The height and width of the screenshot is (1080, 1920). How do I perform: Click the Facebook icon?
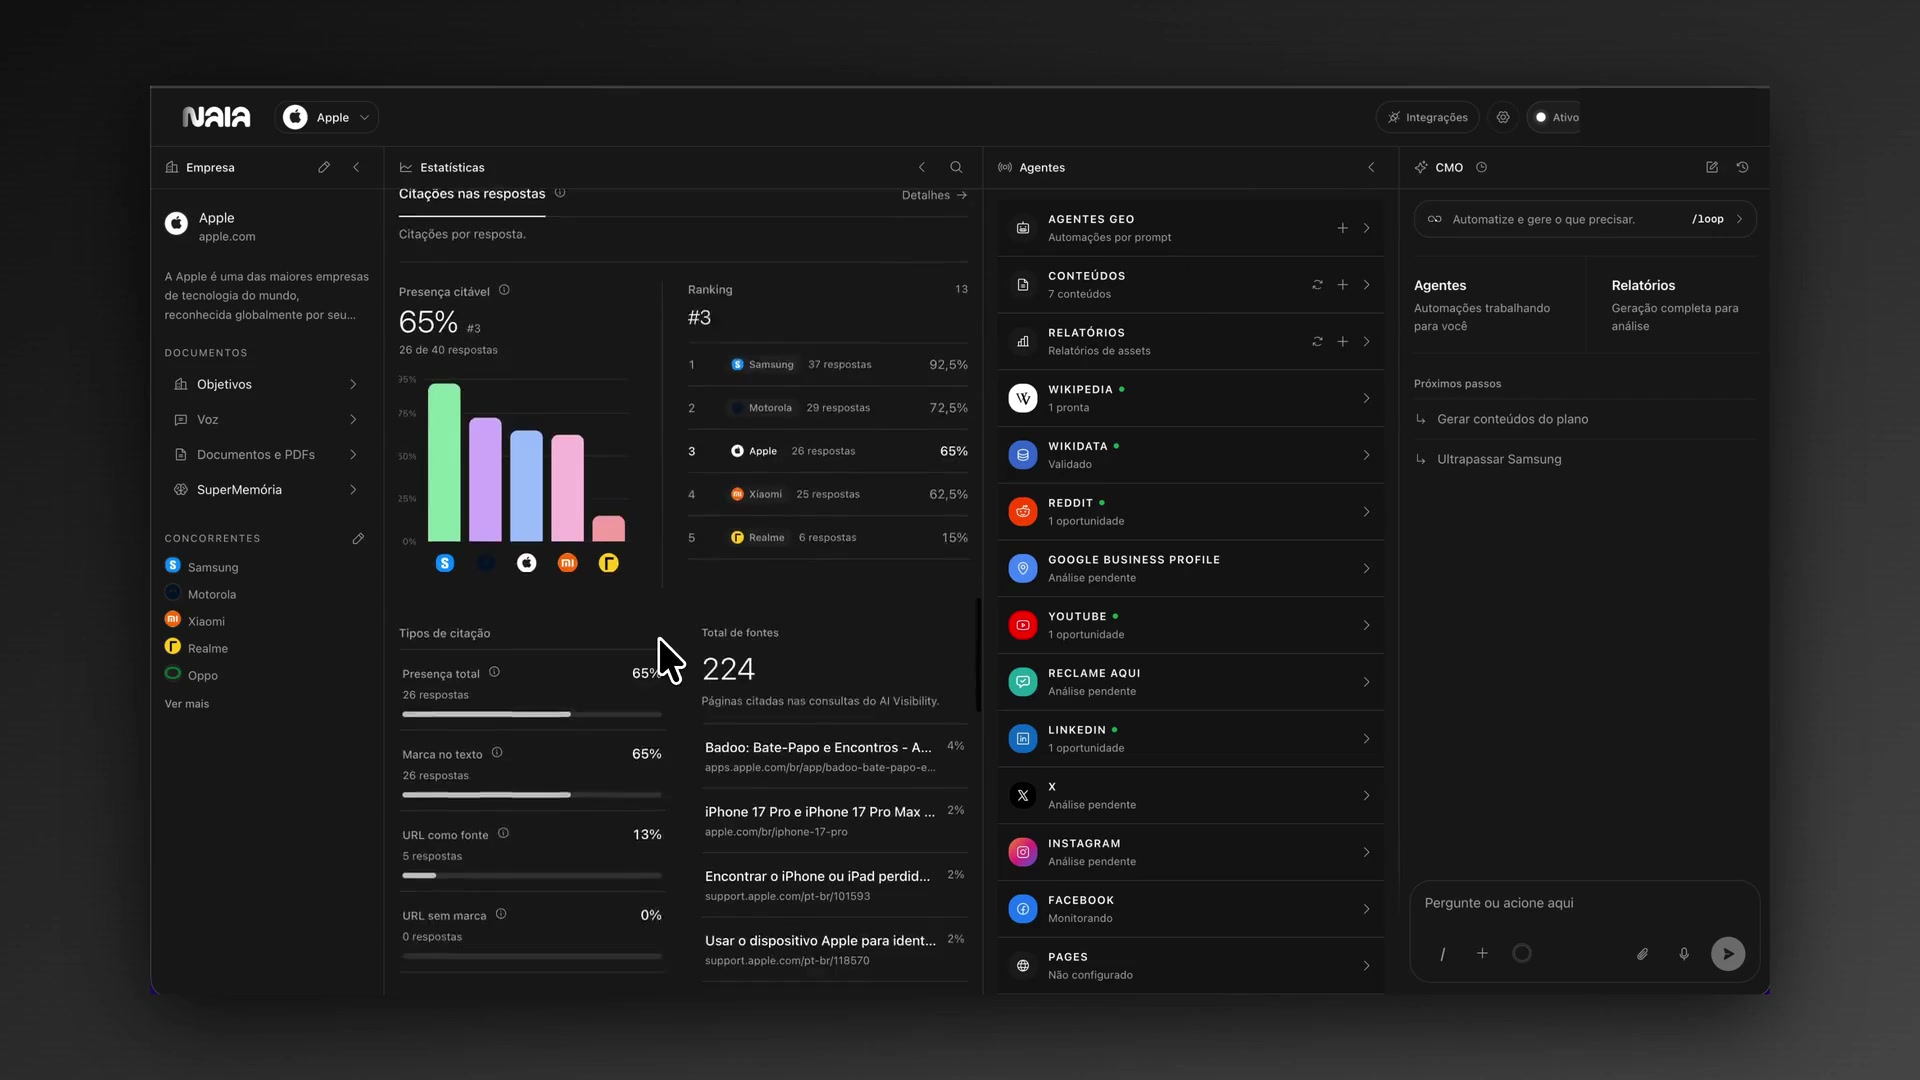pos(1023,909)
